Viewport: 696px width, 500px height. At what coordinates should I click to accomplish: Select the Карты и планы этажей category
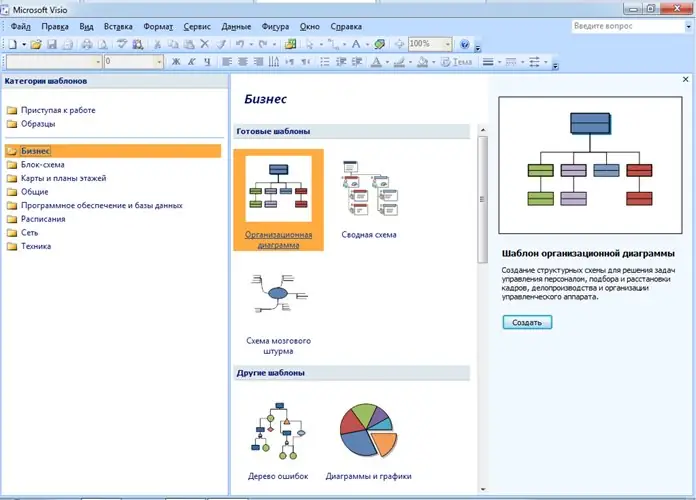tap(63, 178)
